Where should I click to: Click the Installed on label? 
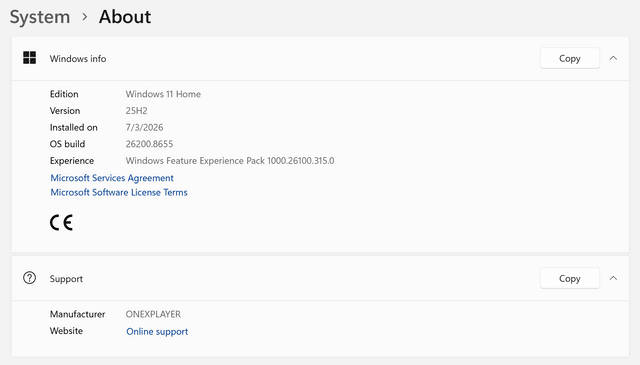click(x=73, y=127)
